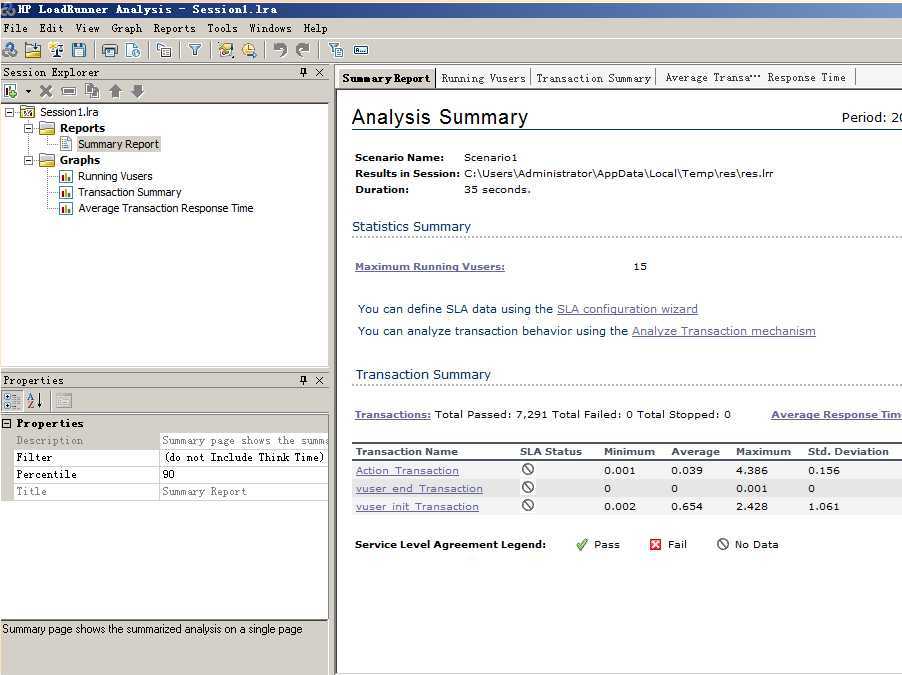Click the Duplicate item icon in Session Explorer

(92, 91)
